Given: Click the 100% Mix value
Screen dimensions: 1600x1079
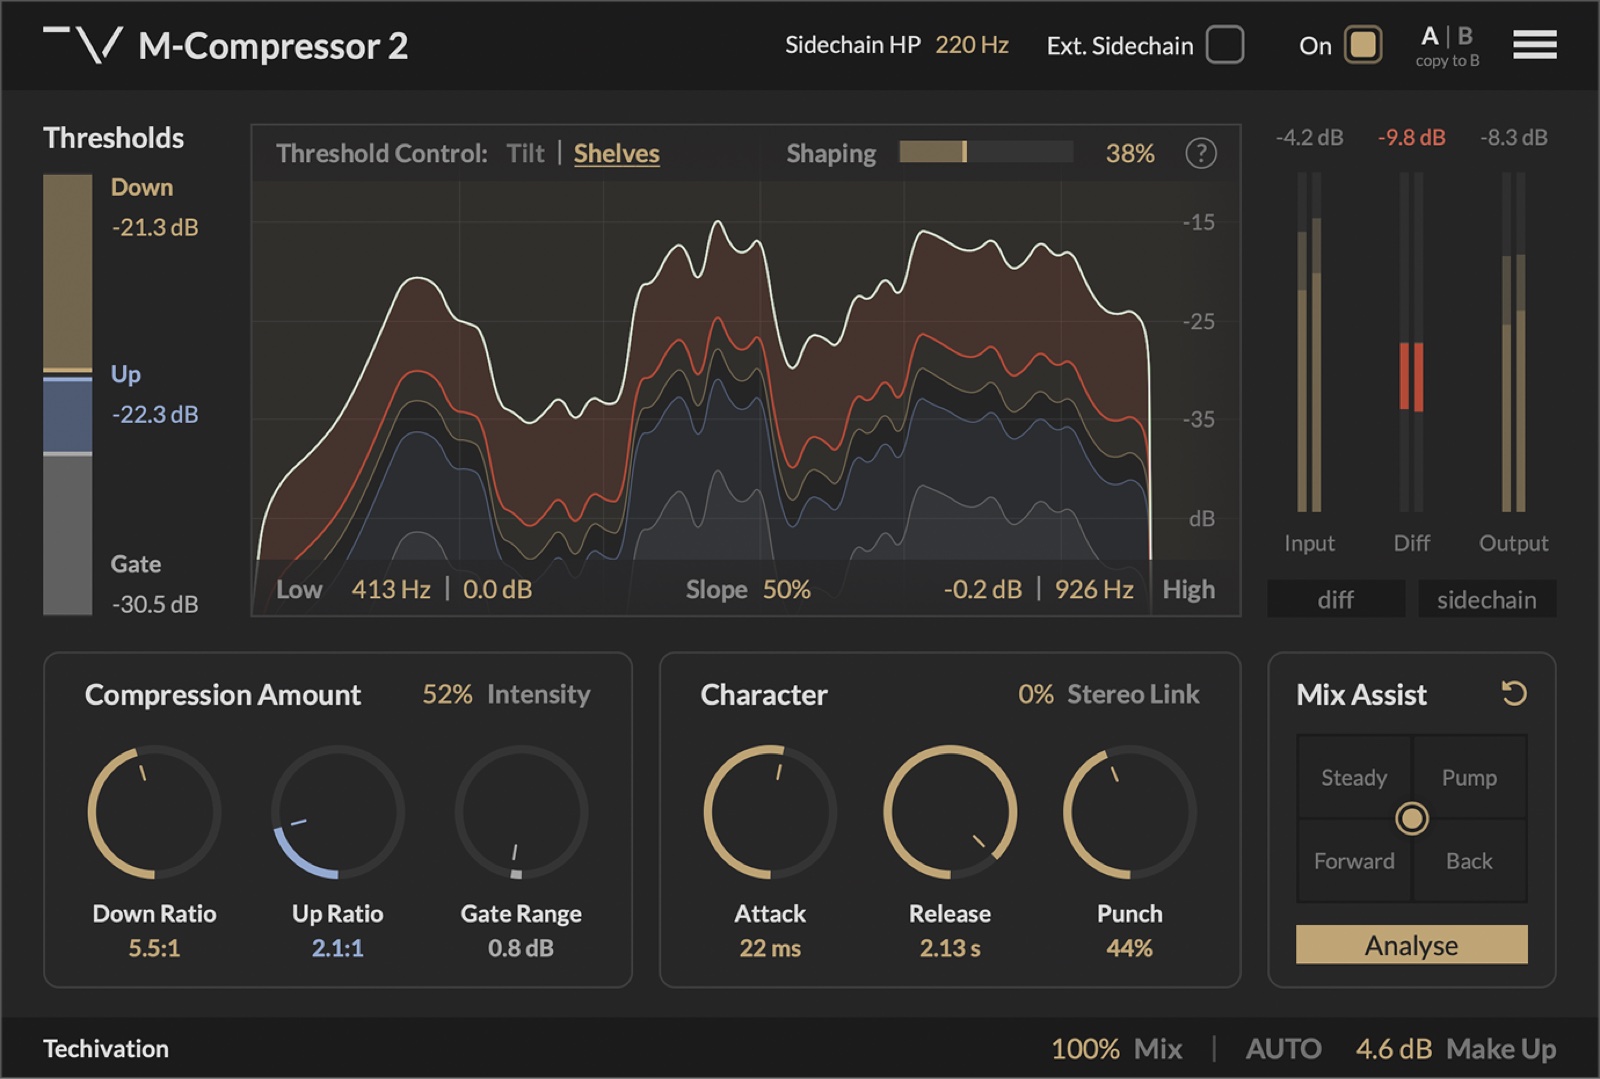Looking at the screenshot, I should (x=1085, y=1048).
